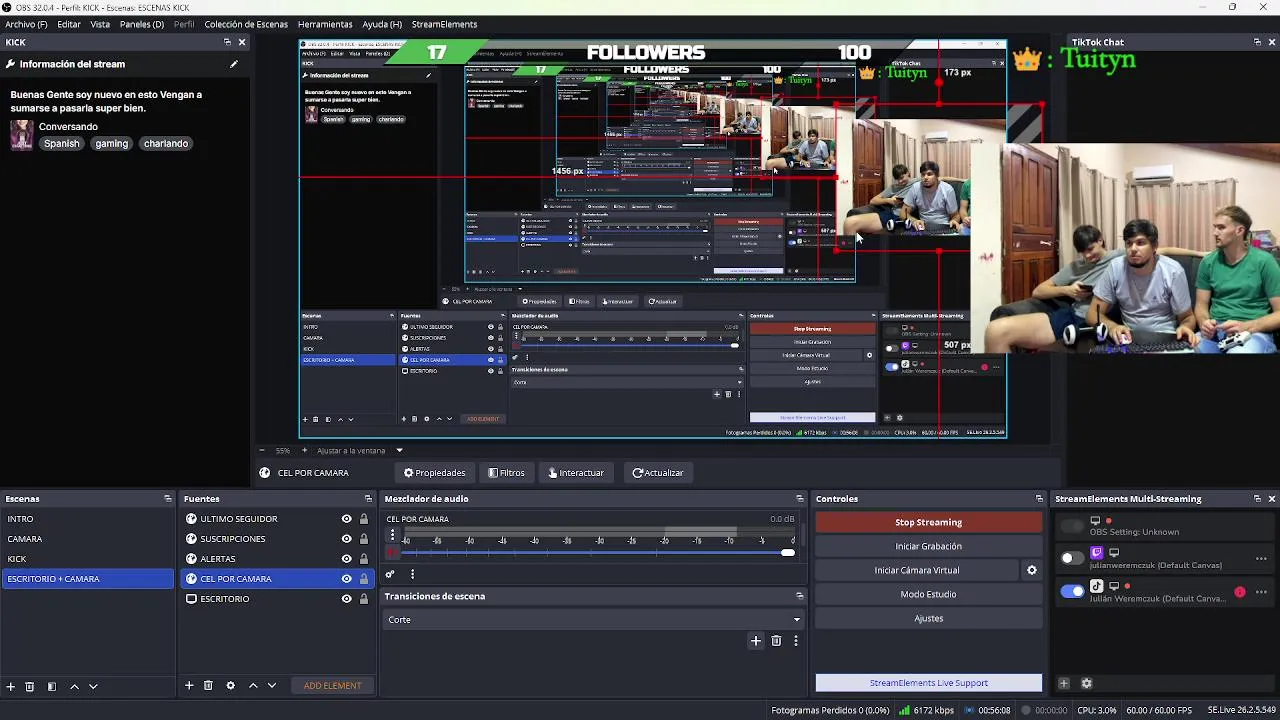This screenshot has width=1280, height=720.
Task: Unlock the ULTIMO SEGUIDOR source
Action: [x=364, y=519]
